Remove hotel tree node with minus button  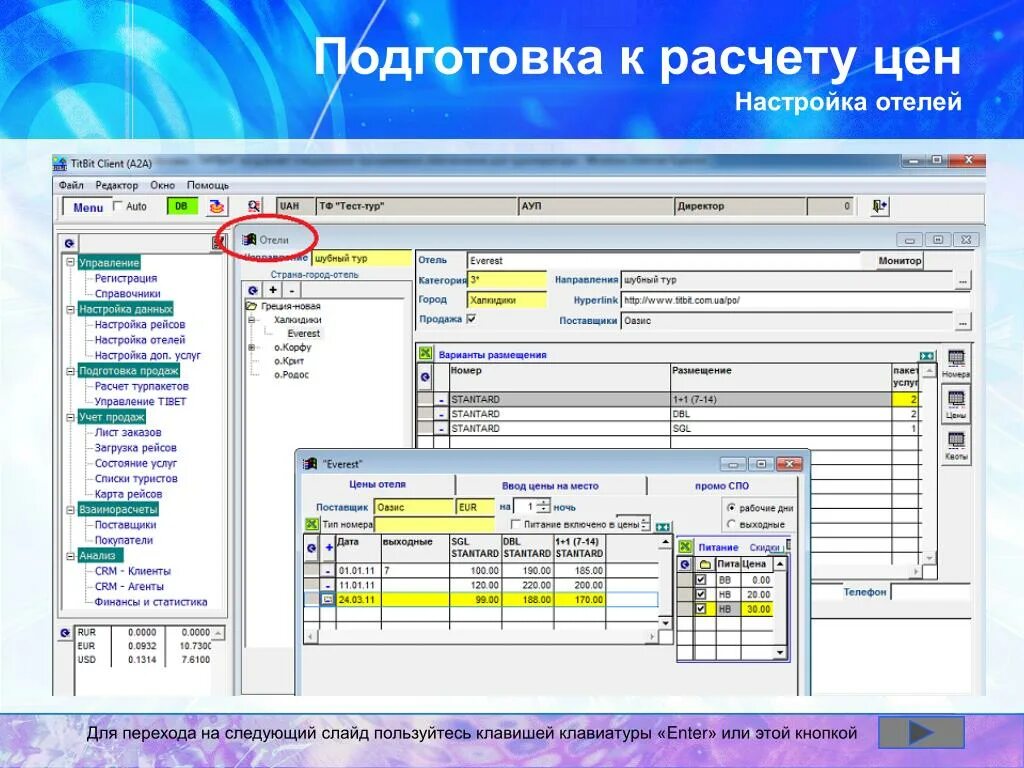tap(292, 291)
